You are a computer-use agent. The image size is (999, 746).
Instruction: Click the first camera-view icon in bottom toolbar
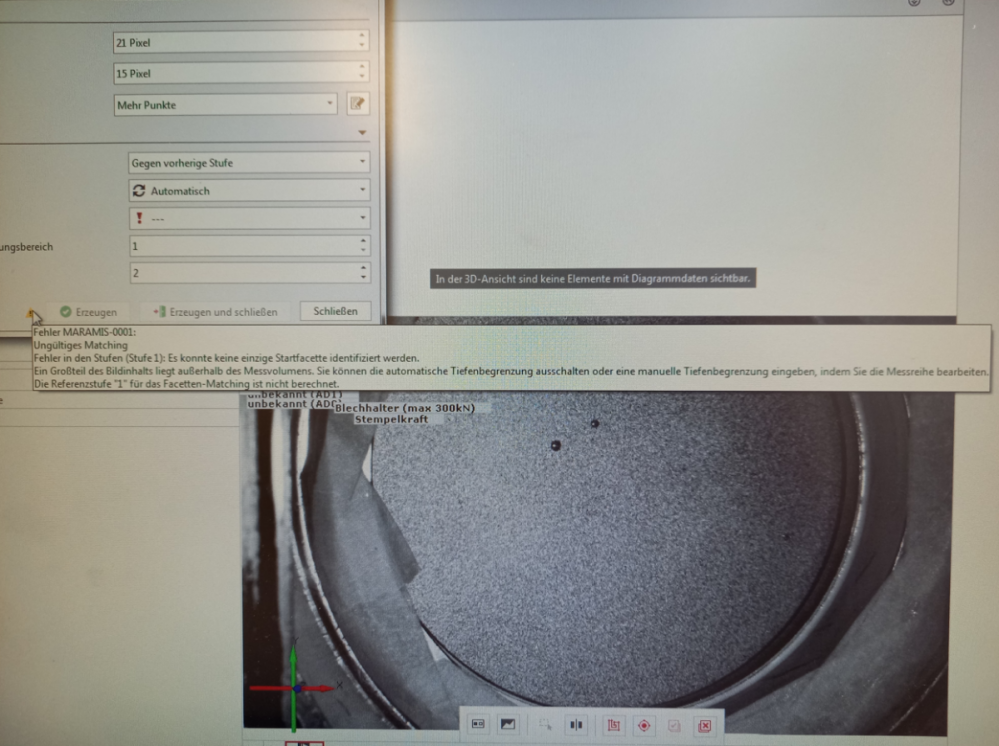point(479,724)
